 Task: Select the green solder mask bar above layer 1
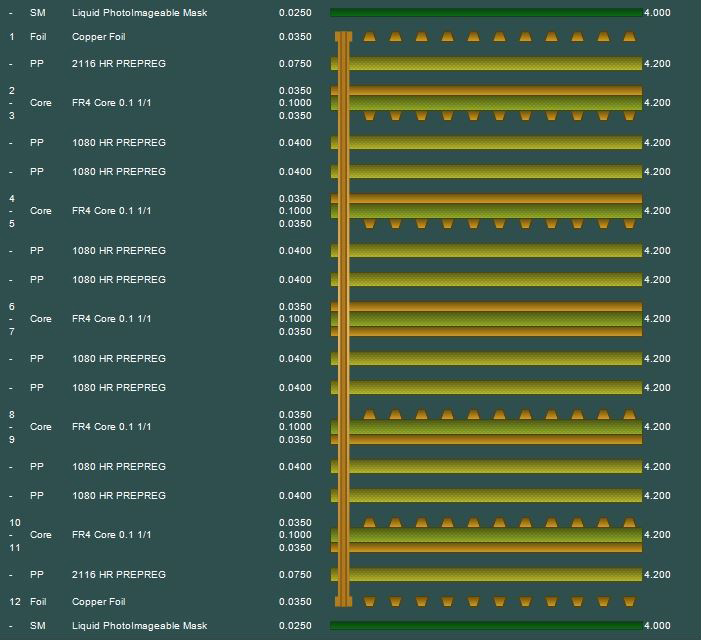486,13
